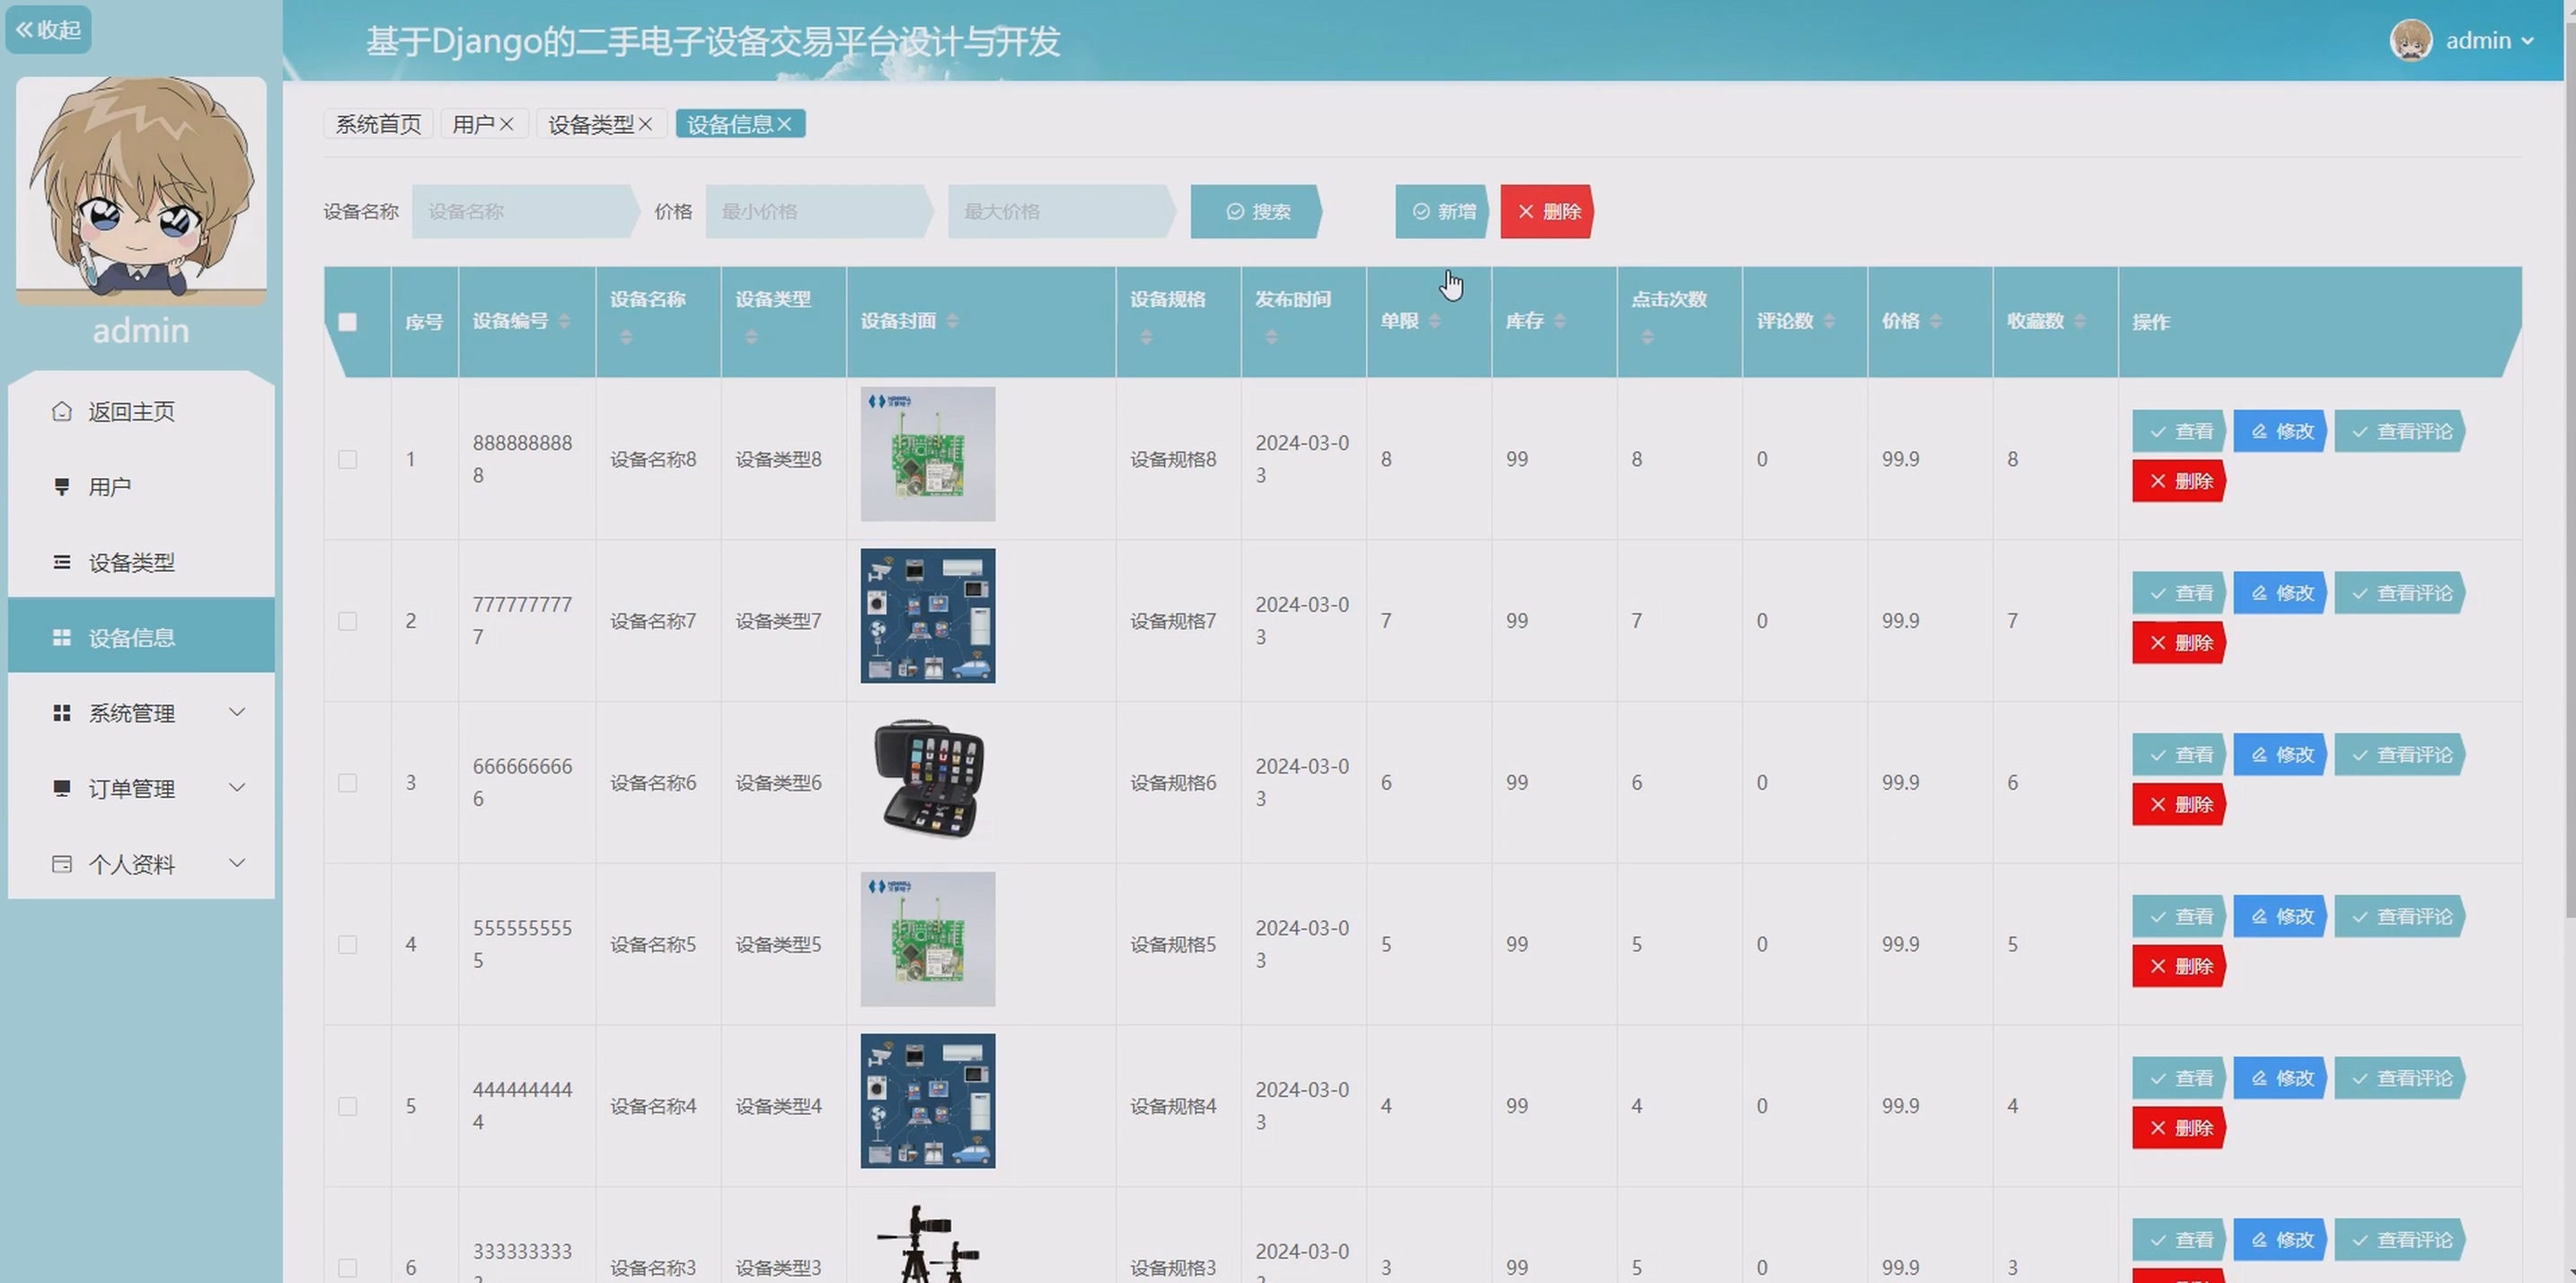
Task: Sort by 单限 column arrows
Action: (x=1435, y=321)
